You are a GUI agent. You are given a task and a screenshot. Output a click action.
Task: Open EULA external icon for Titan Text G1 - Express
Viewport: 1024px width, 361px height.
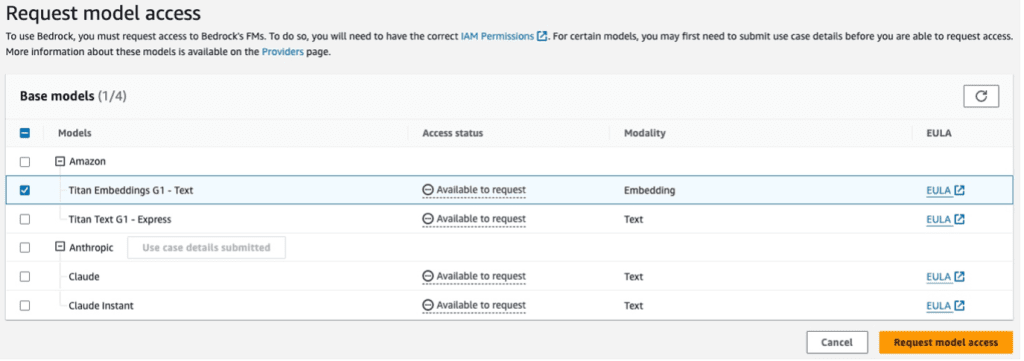[x=959, y=219]
